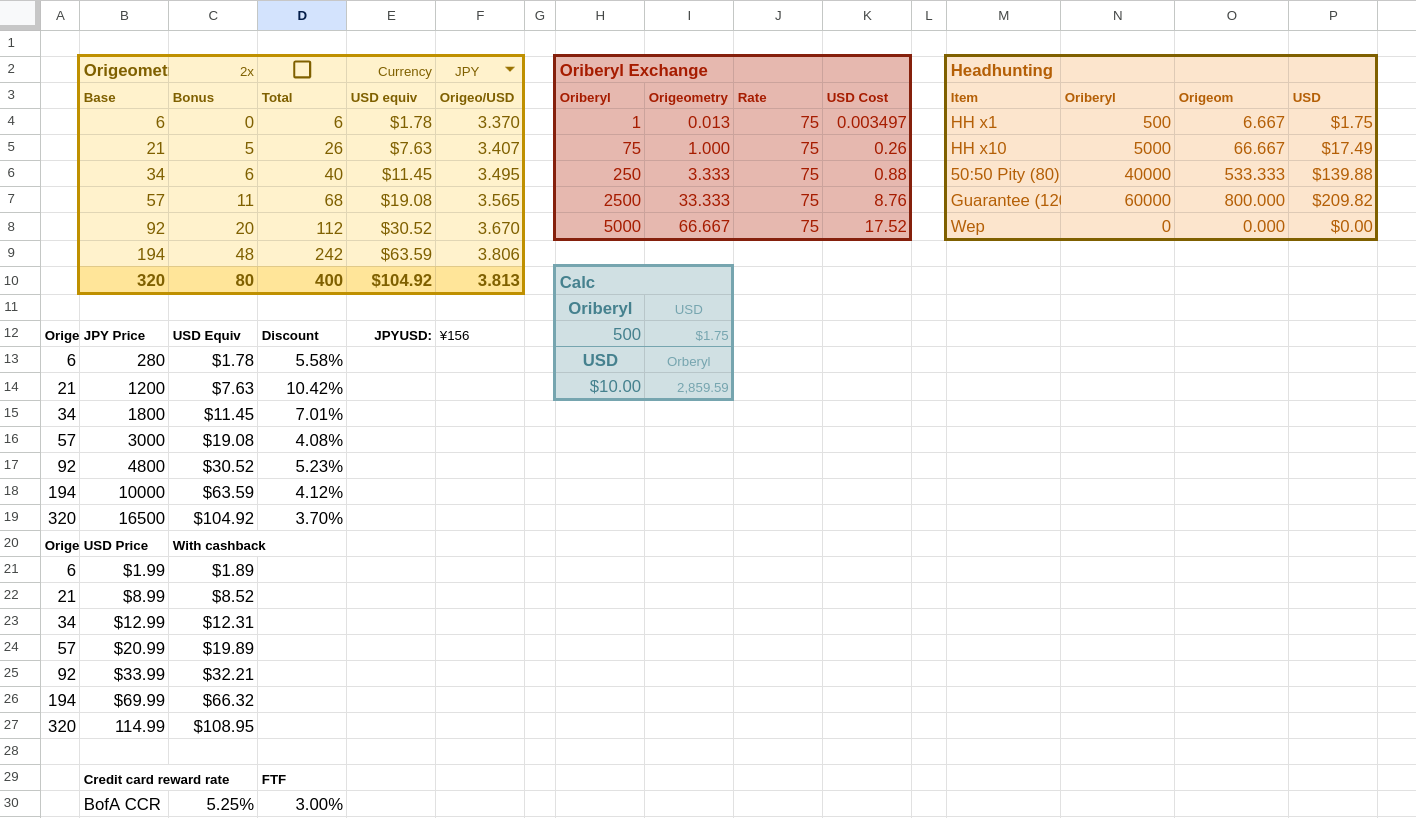Screen dimensions: 1416x818
Task: Select the Origeometry title cell
Action: click(124, 70)
